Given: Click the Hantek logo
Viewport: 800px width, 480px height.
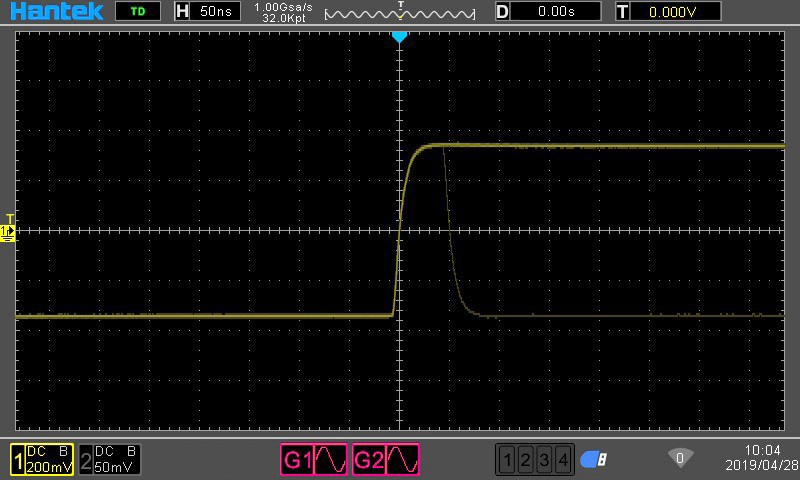Looking at the screenshot, I should click(57, 11).
